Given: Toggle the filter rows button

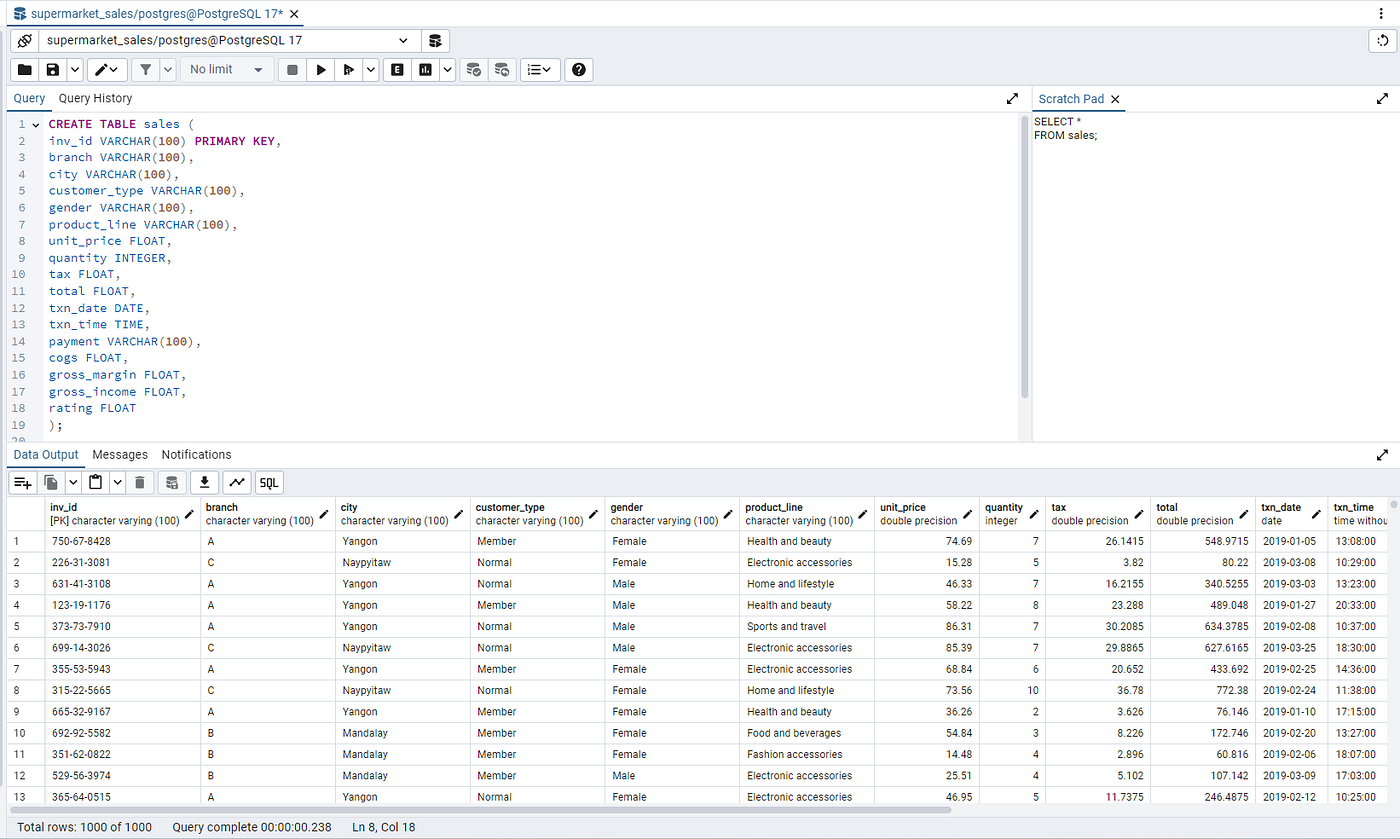Looking at the screenshot, I should (x=145, y=70).
